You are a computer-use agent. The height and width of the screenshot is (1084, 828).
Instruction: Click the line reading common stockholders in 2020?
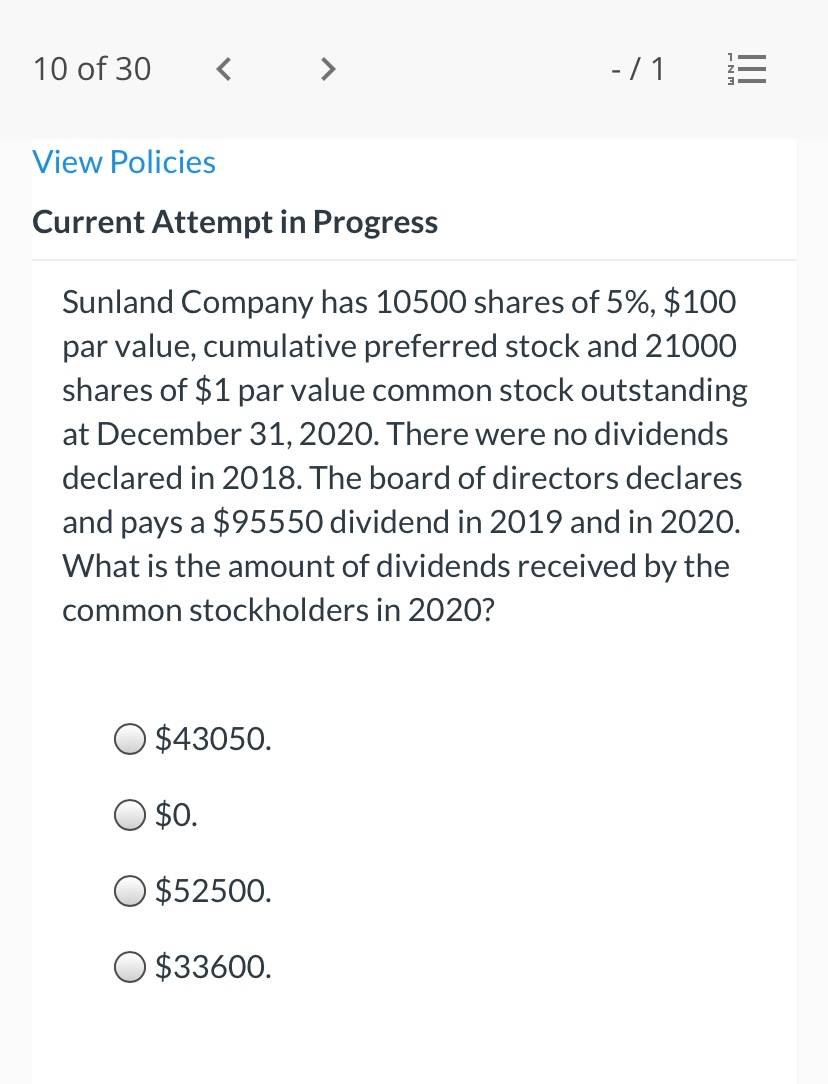279,610
